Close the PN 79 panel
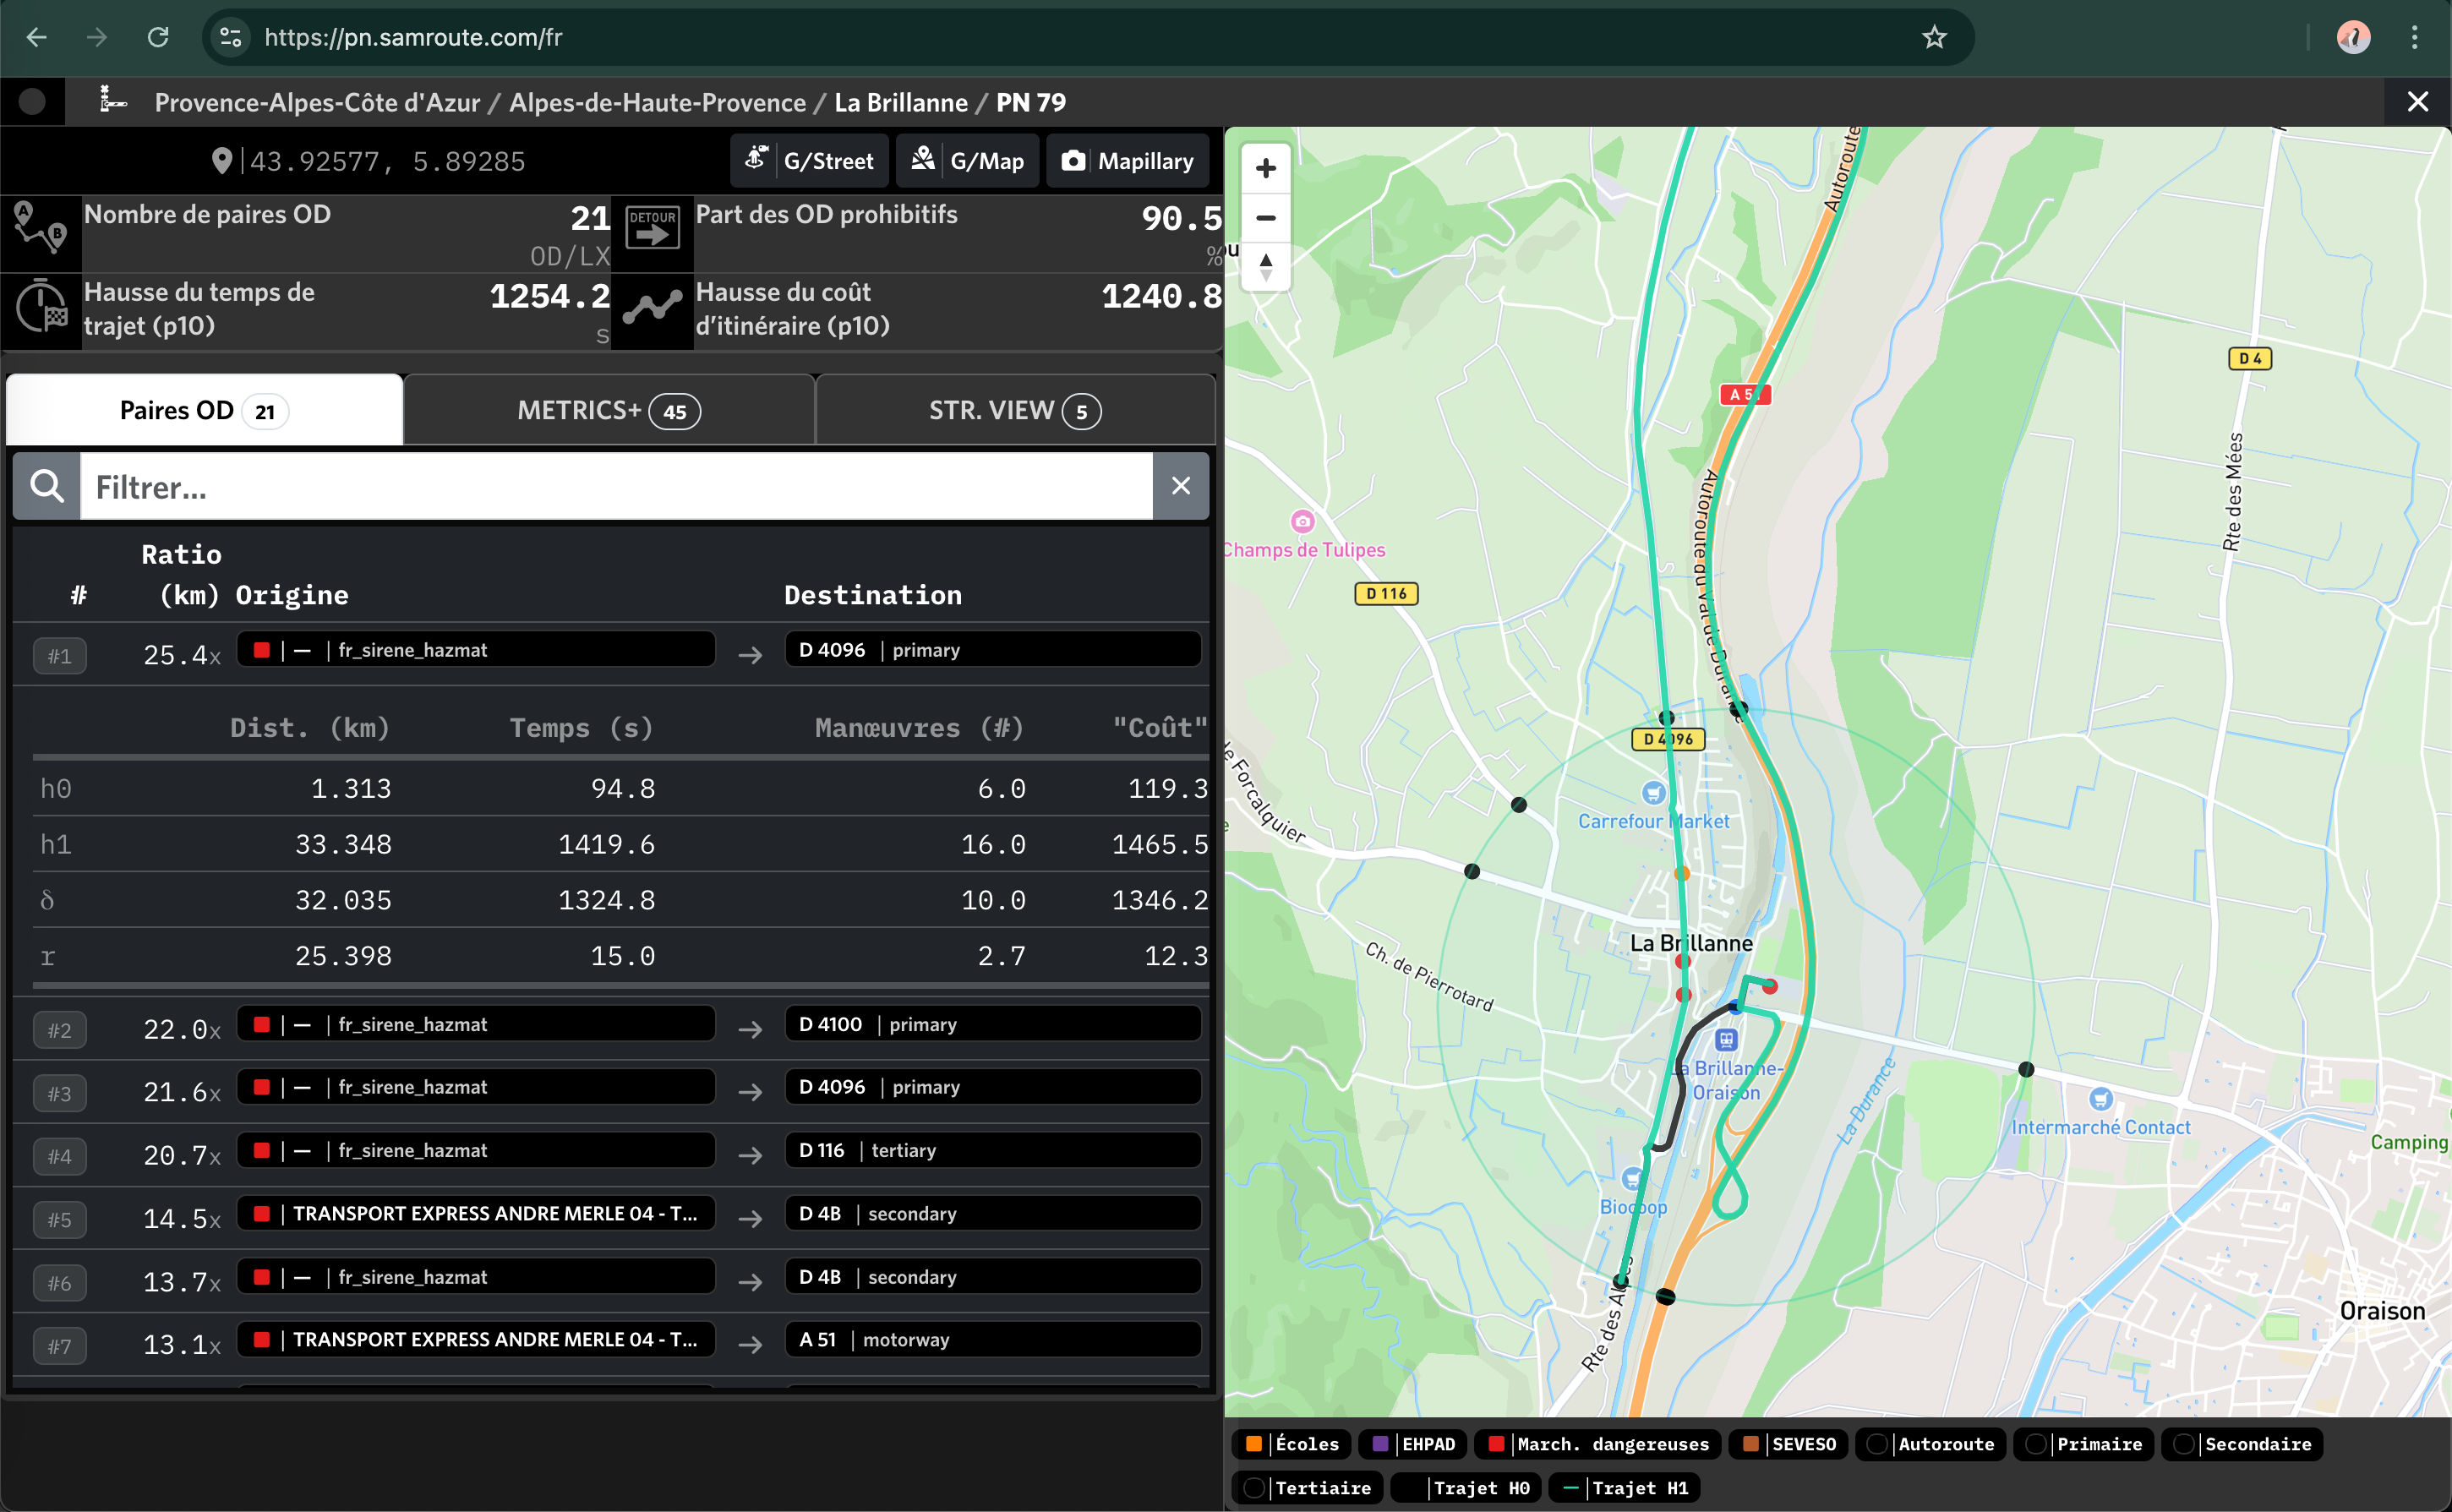 (2417, 102)
